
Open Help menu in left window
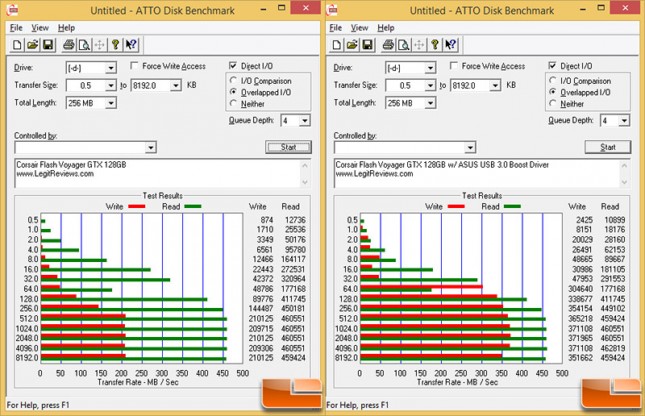66,28
